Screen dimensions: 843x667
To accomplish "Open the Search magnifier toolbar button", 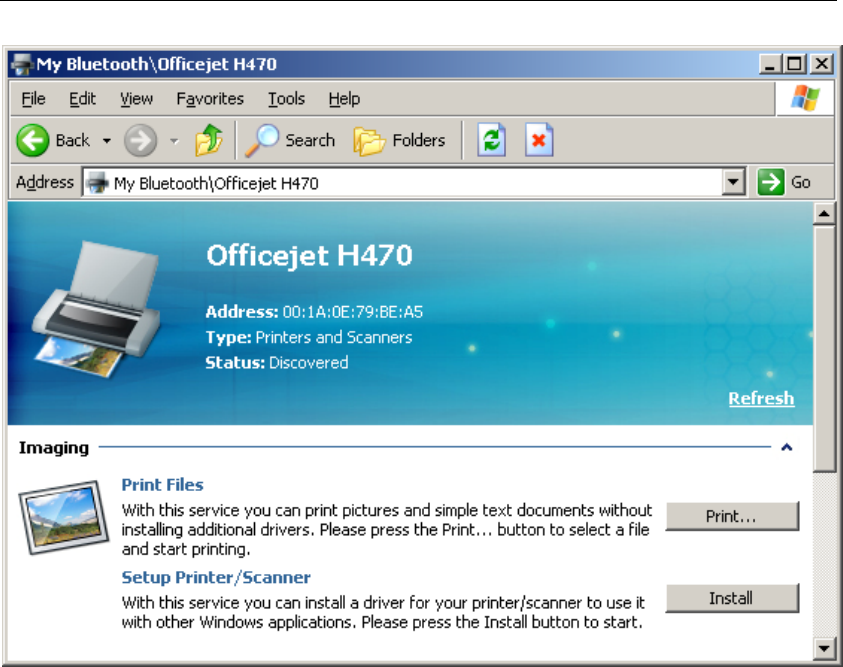I will click(x=290, y=140).
